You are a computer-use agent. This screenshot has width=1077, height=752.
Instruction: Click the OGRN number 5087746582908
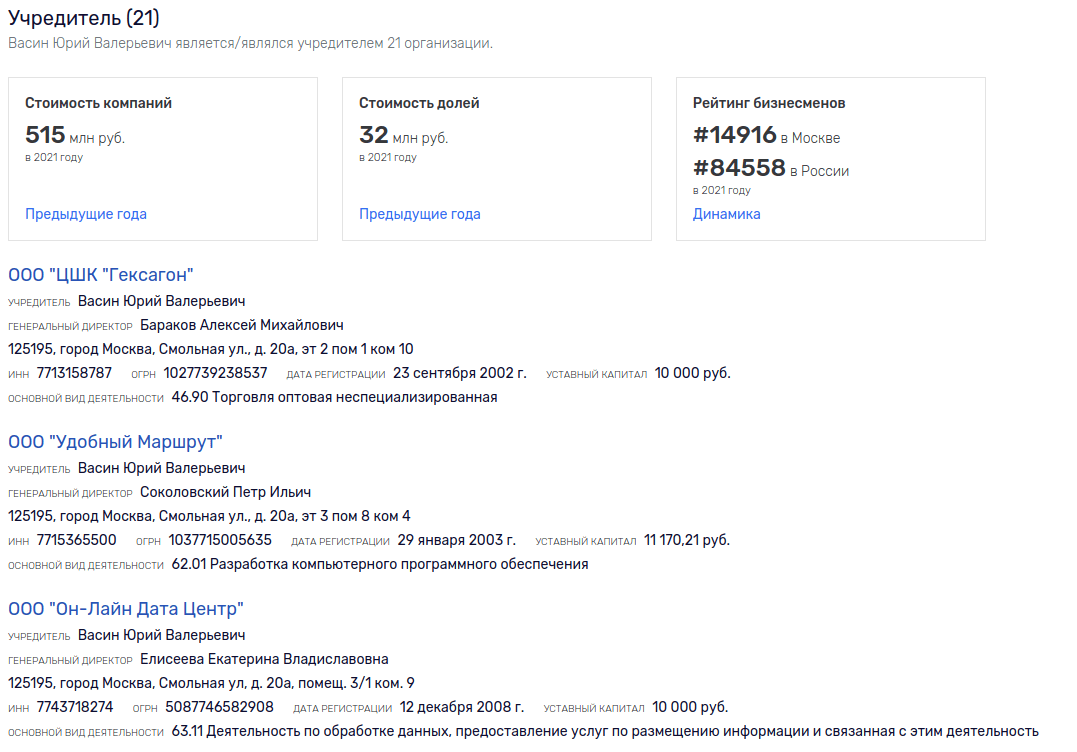[219, 707]
